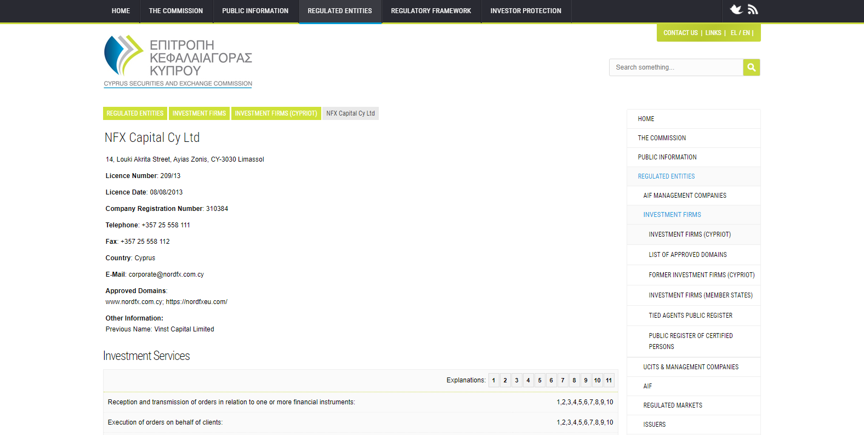Viewport: 864px width, 435px height.
Task: Open INVESTMENT FIRMS (MEMBER STATES)
Action: point(694,296)
